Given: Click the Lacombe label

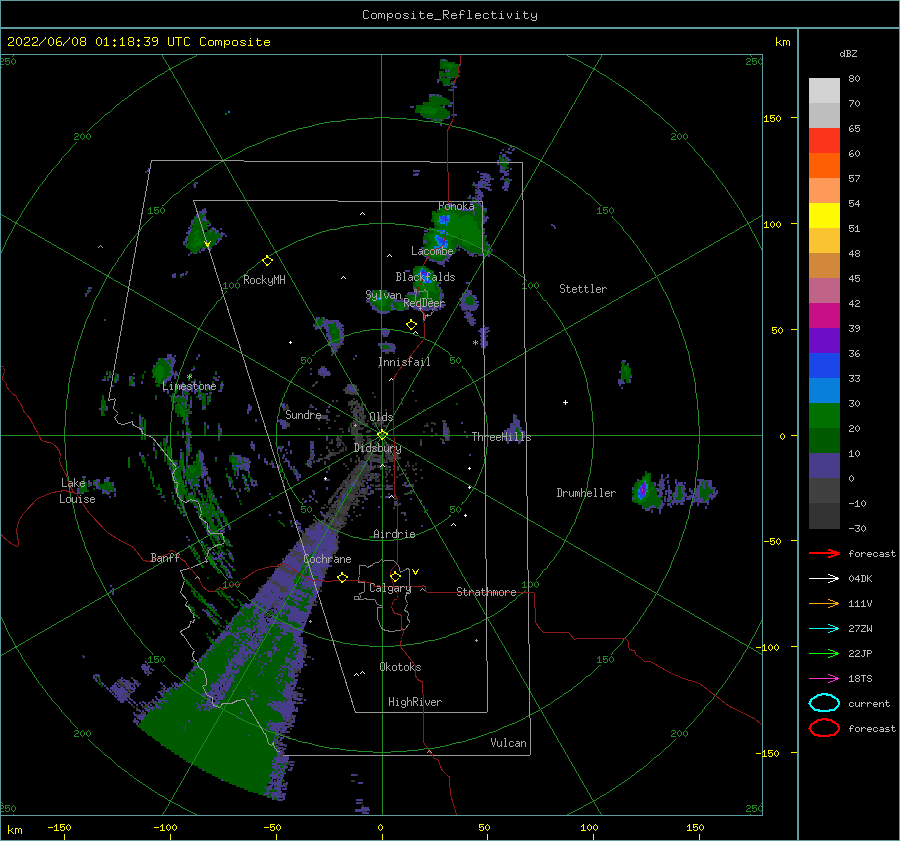Looking at the screenshot, I should coord(432,251).
